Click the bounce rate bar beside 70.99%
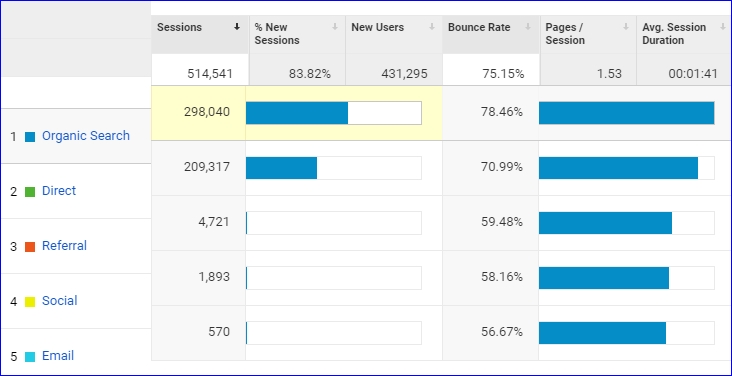The width and height of the screenshot is (732, 376). click(x=626, y=168)
